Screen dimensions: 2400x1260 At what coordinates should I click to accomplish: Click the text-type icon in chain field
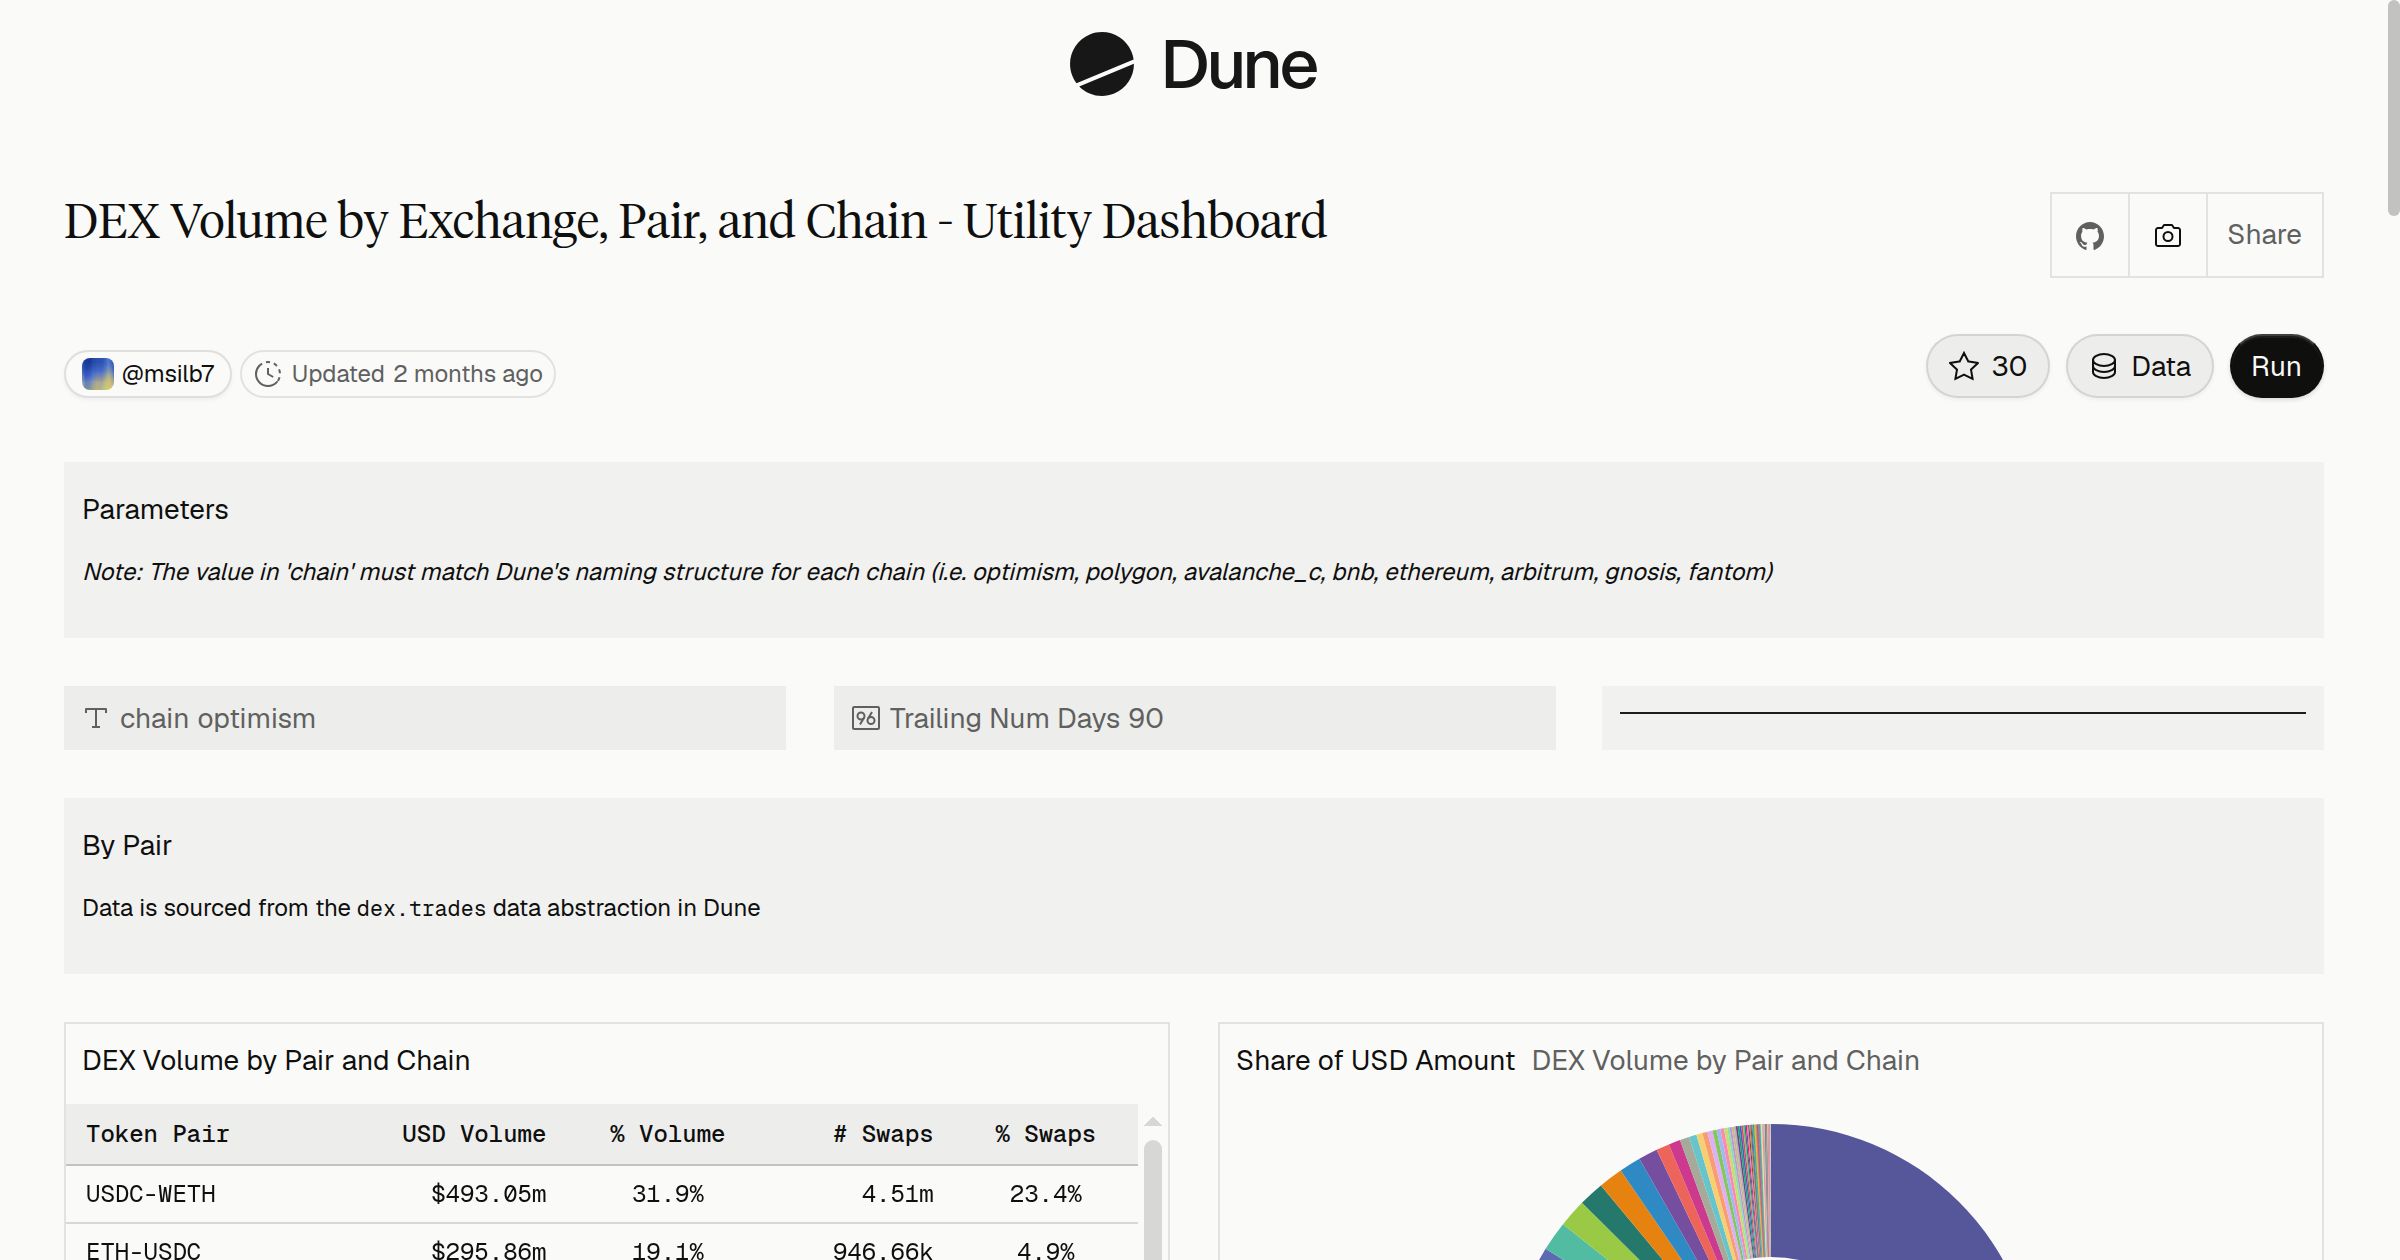point(96,718)
